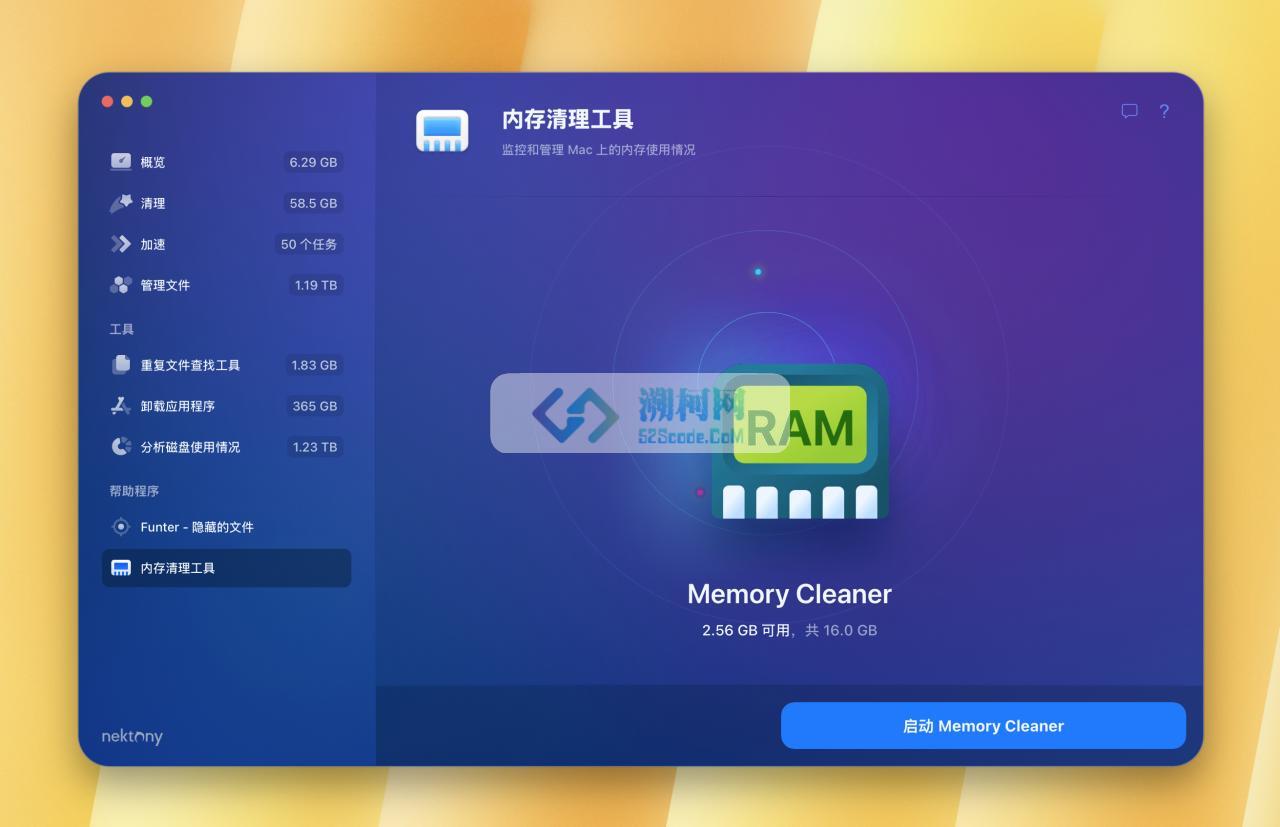Click the 1.19 TB manage files badge
The width and height of the screenshot is (1280, 827).
tap(316, 285)
